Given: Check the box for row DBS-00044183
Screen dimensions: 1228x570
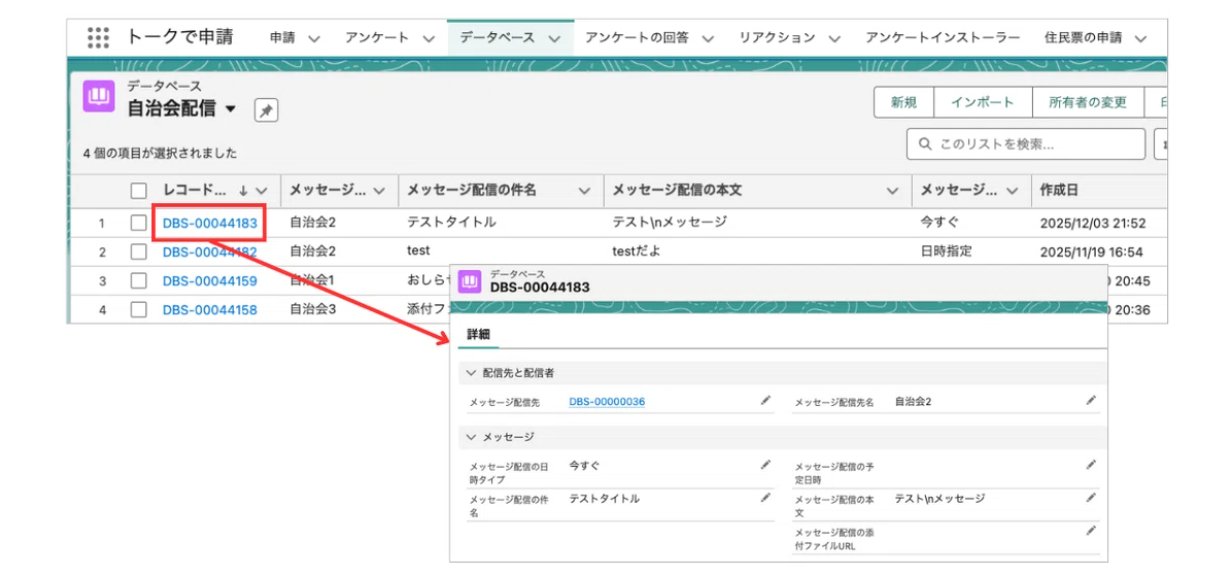Looking at the screenshot, I should tap(139, 223).
